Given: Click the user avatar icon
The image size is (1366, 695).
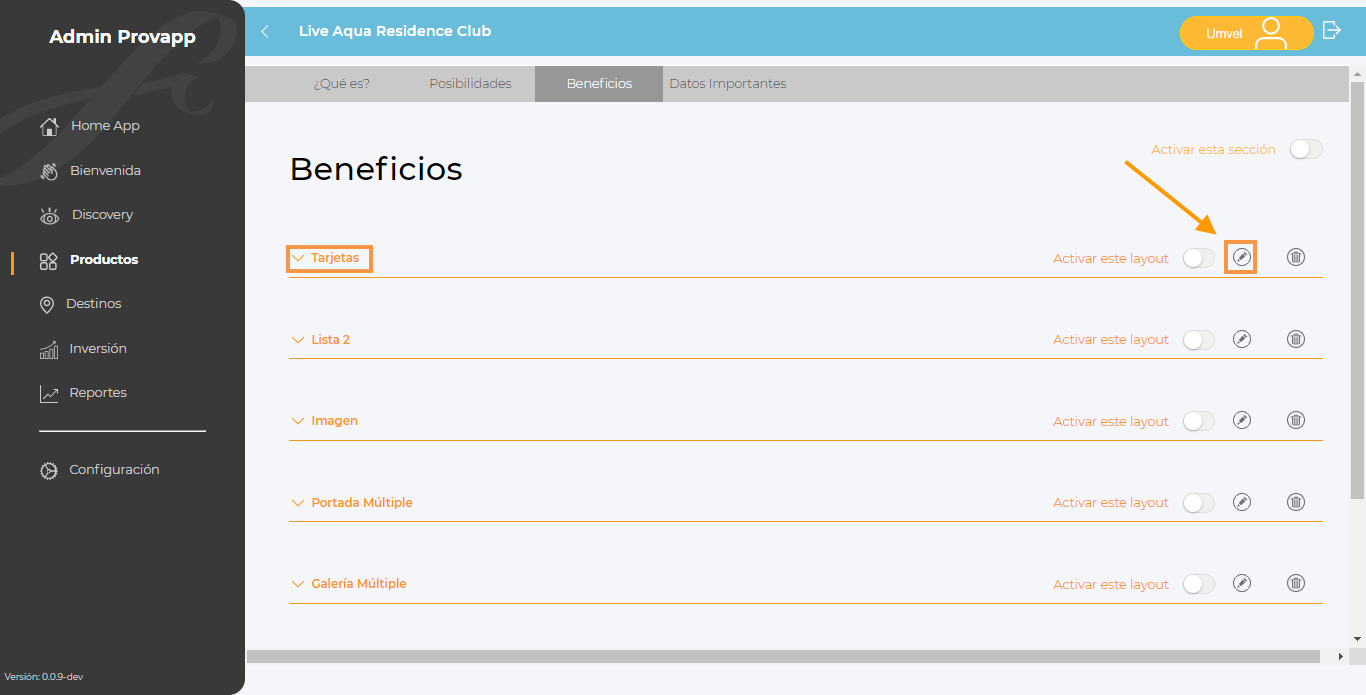Looking at the screenshot, I should pos(1271,33).
